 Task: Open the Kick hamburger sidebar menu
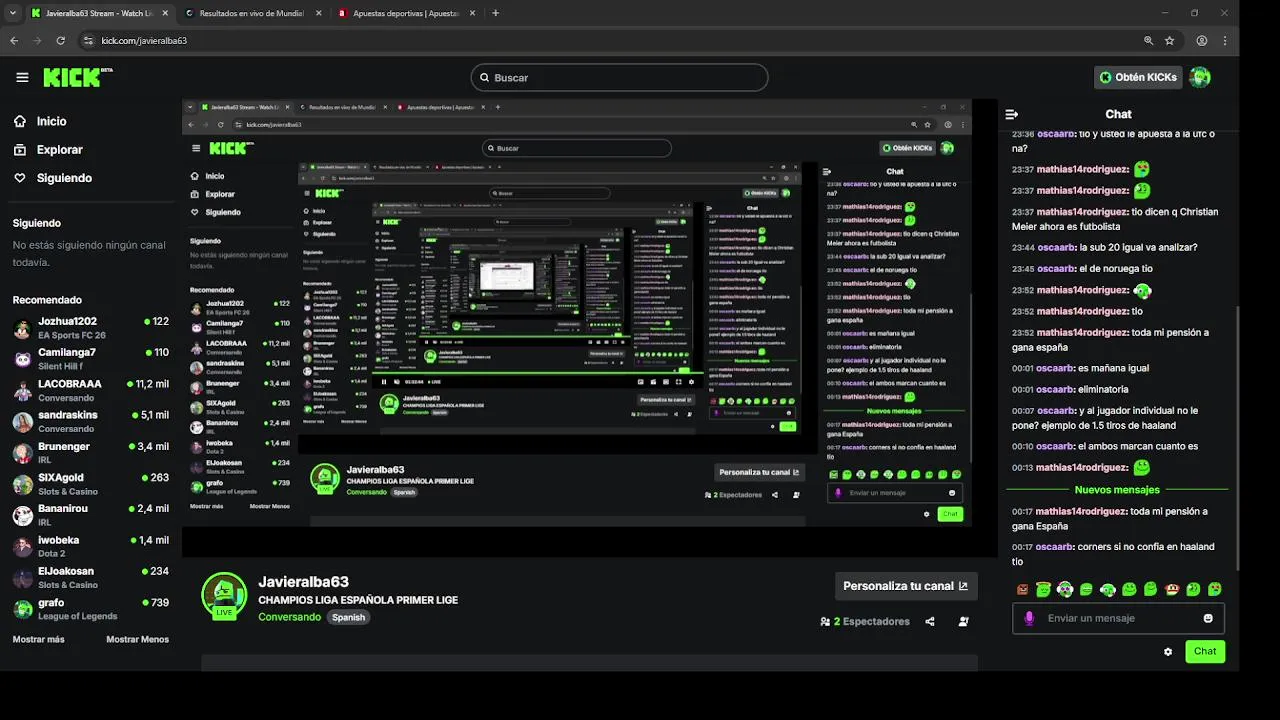click(22, 77)
